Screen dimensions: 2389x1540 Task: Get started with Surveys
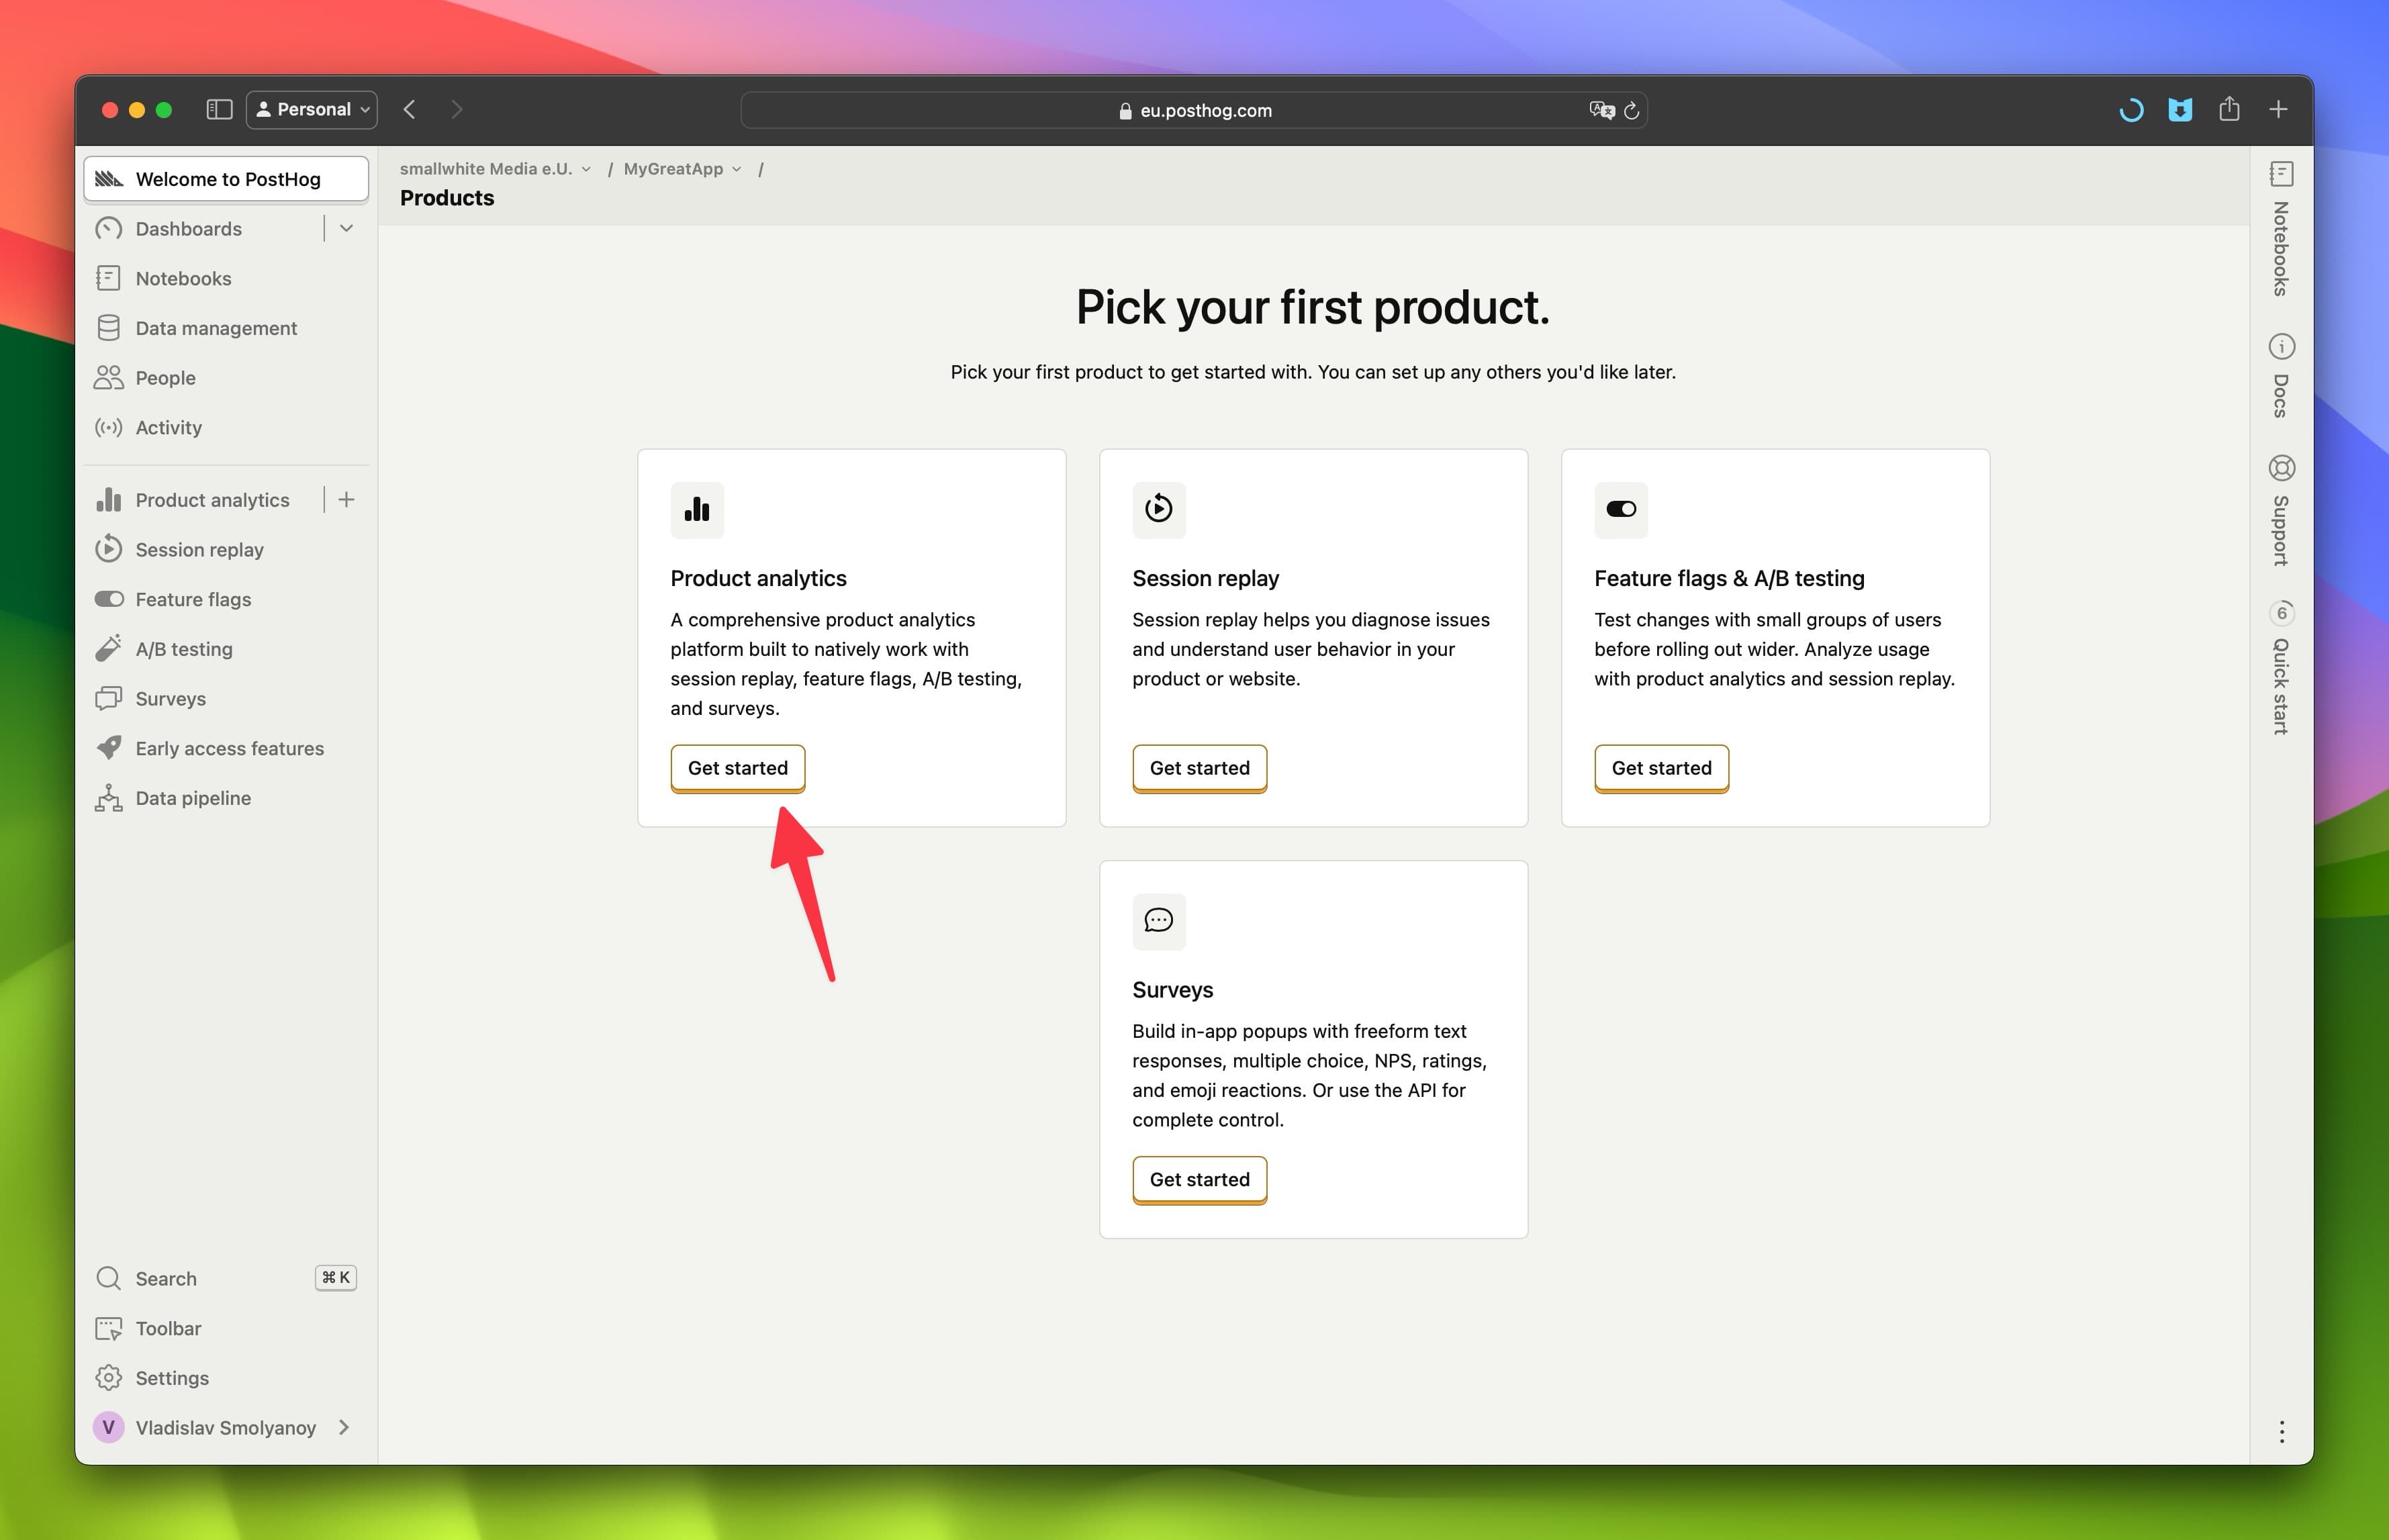point(1200,1179)
